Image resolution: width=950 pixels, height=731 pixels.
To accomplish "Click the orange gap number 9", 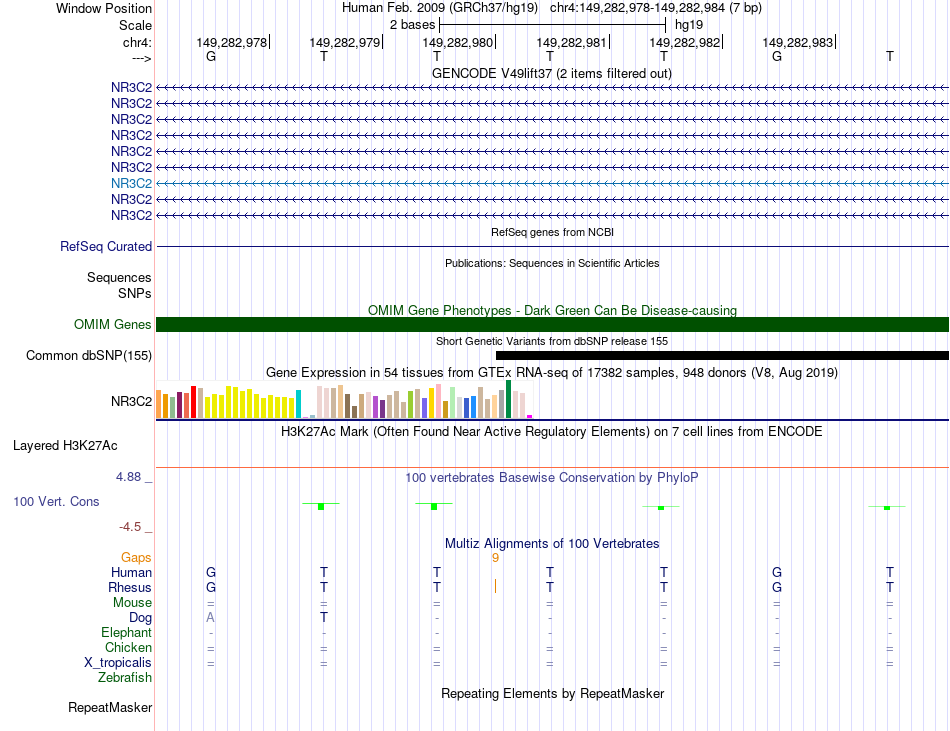I will pos(496,558).
